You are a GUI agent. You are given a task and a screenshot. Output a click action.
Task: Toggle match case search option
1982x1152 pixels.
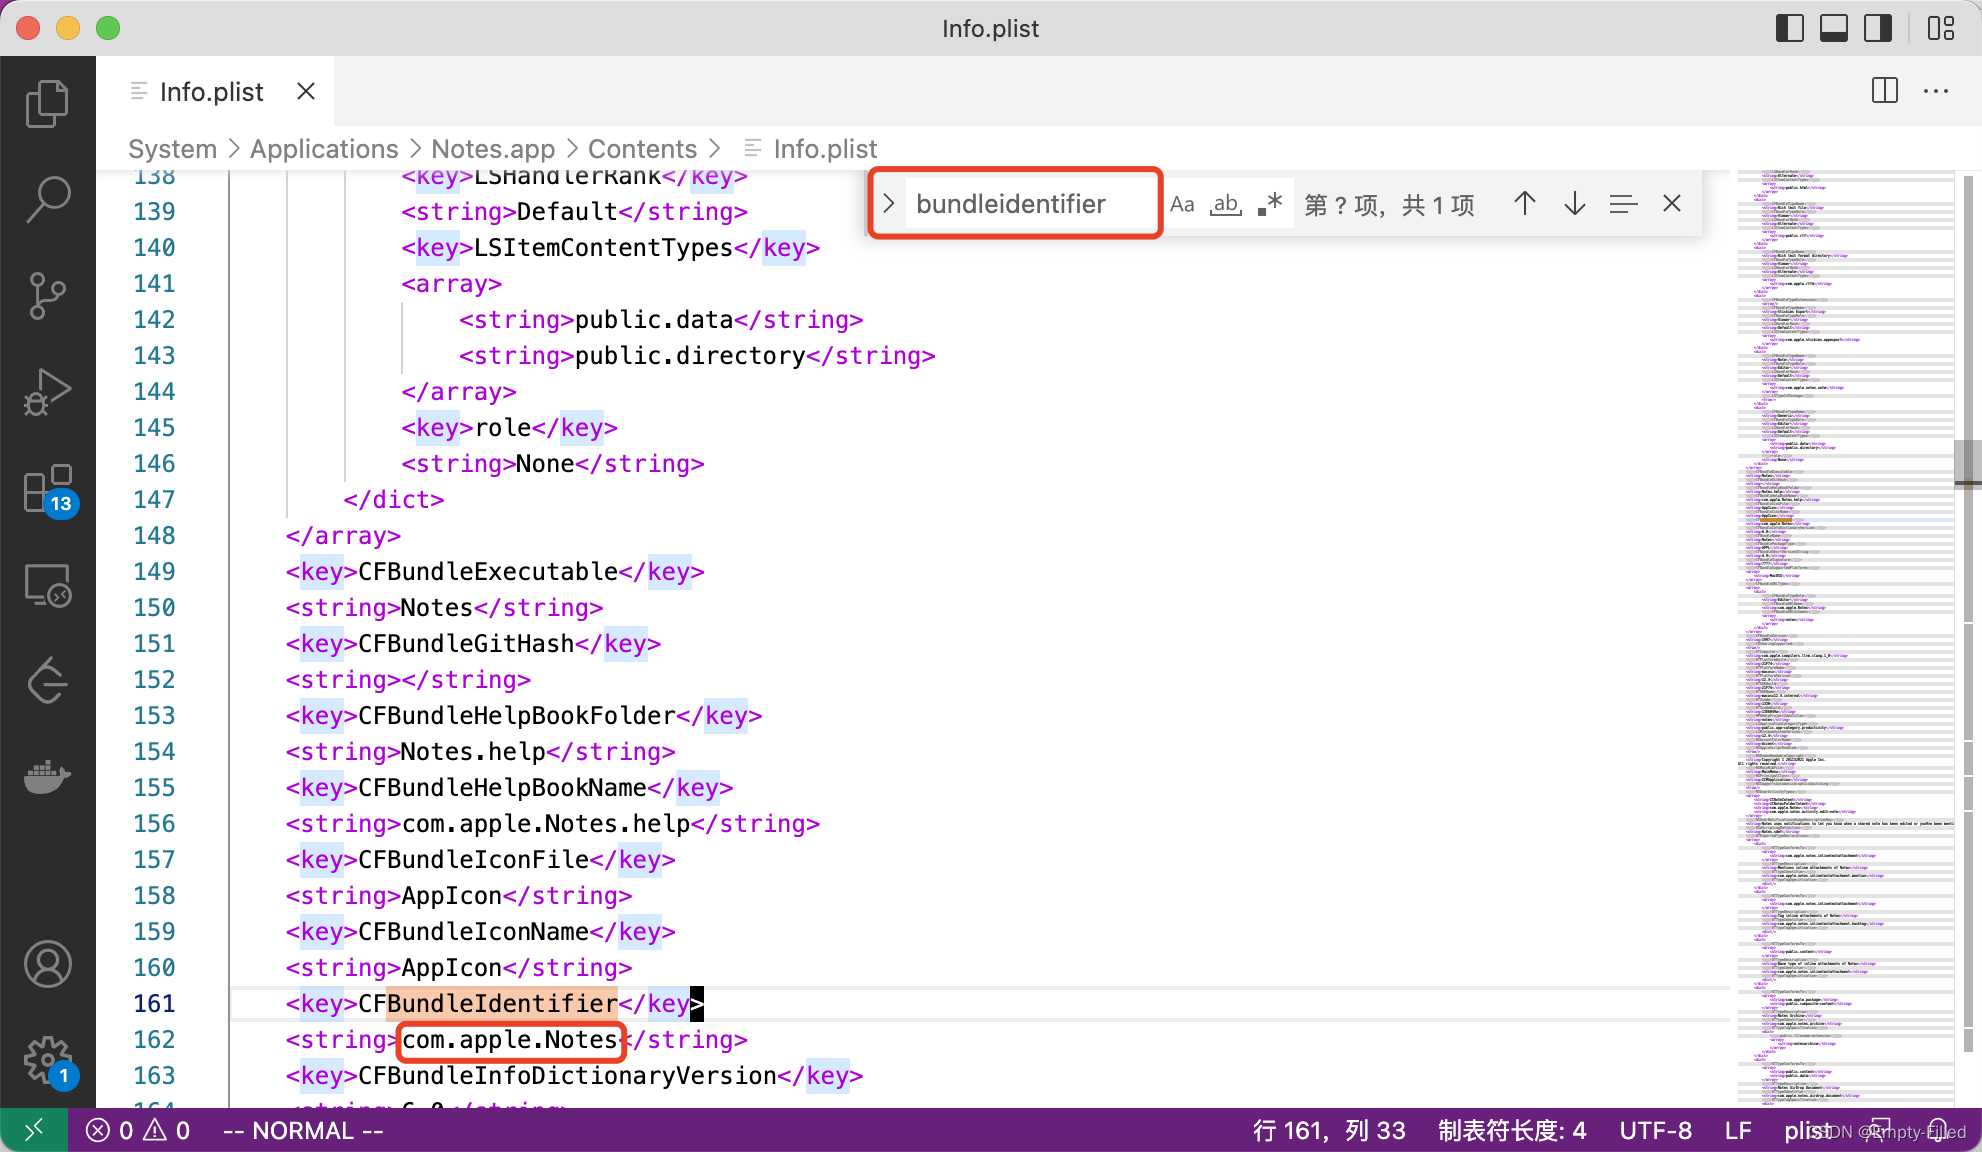click(x=1183, y=203)
